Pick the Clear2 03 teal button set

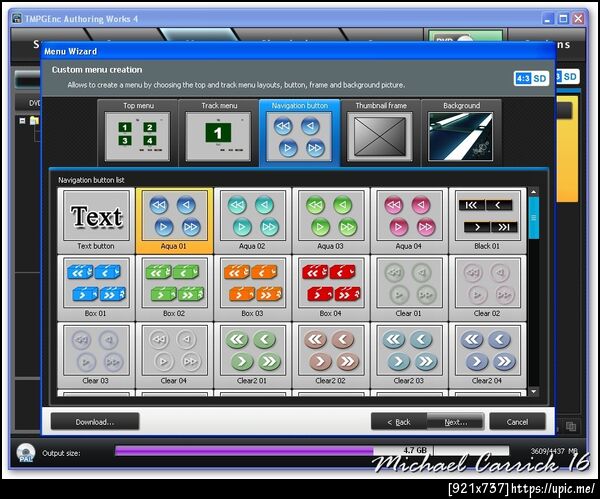[409, 355]
